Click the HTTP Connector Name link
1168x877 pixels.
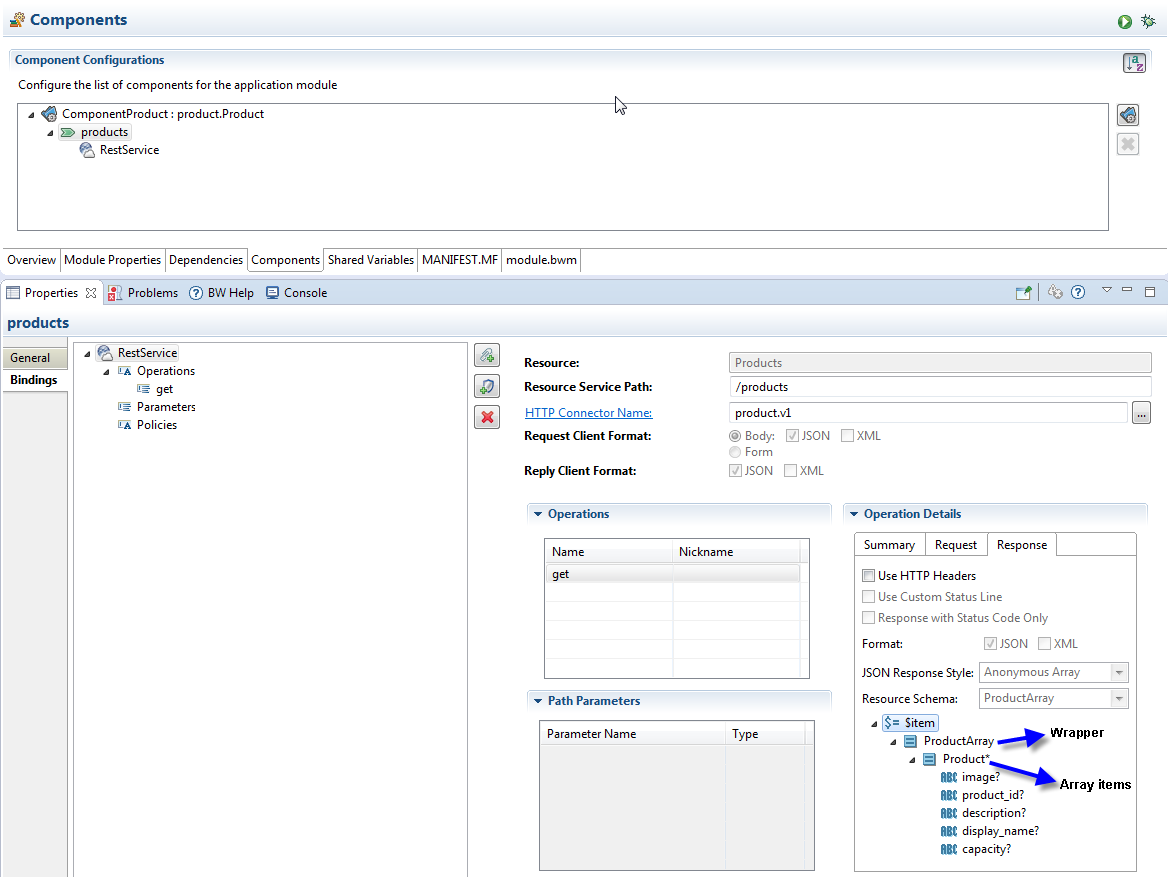pos(588,413)
